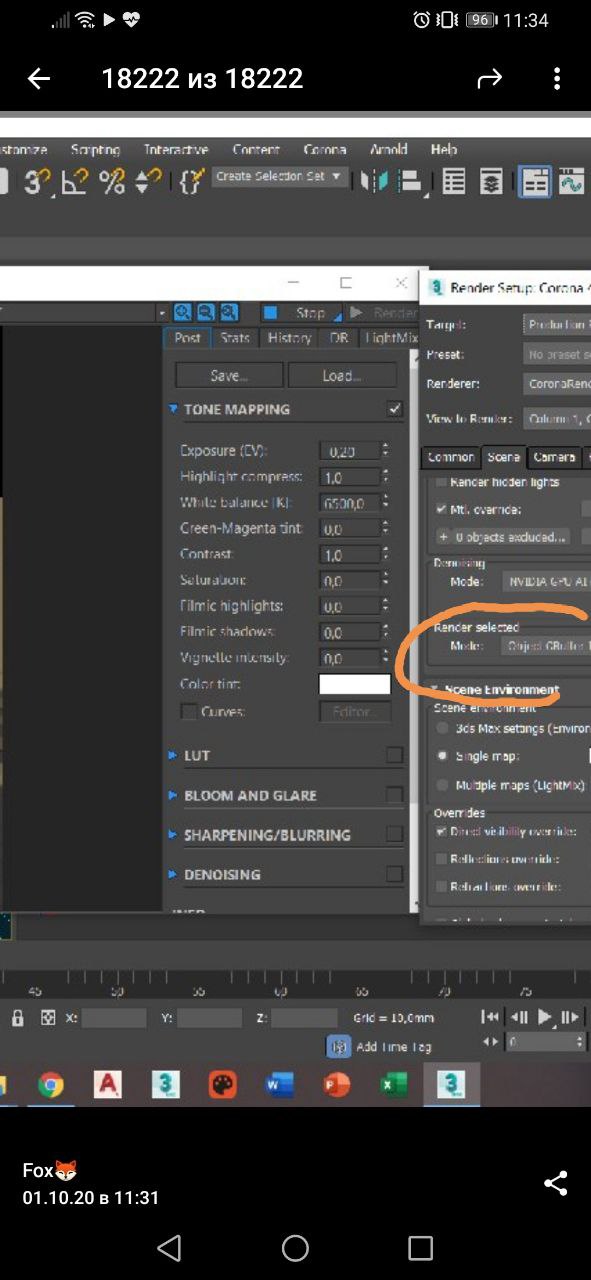Open Word from the taskbar
This screenshot has height=1280, width=591.
click(279, 1085)
